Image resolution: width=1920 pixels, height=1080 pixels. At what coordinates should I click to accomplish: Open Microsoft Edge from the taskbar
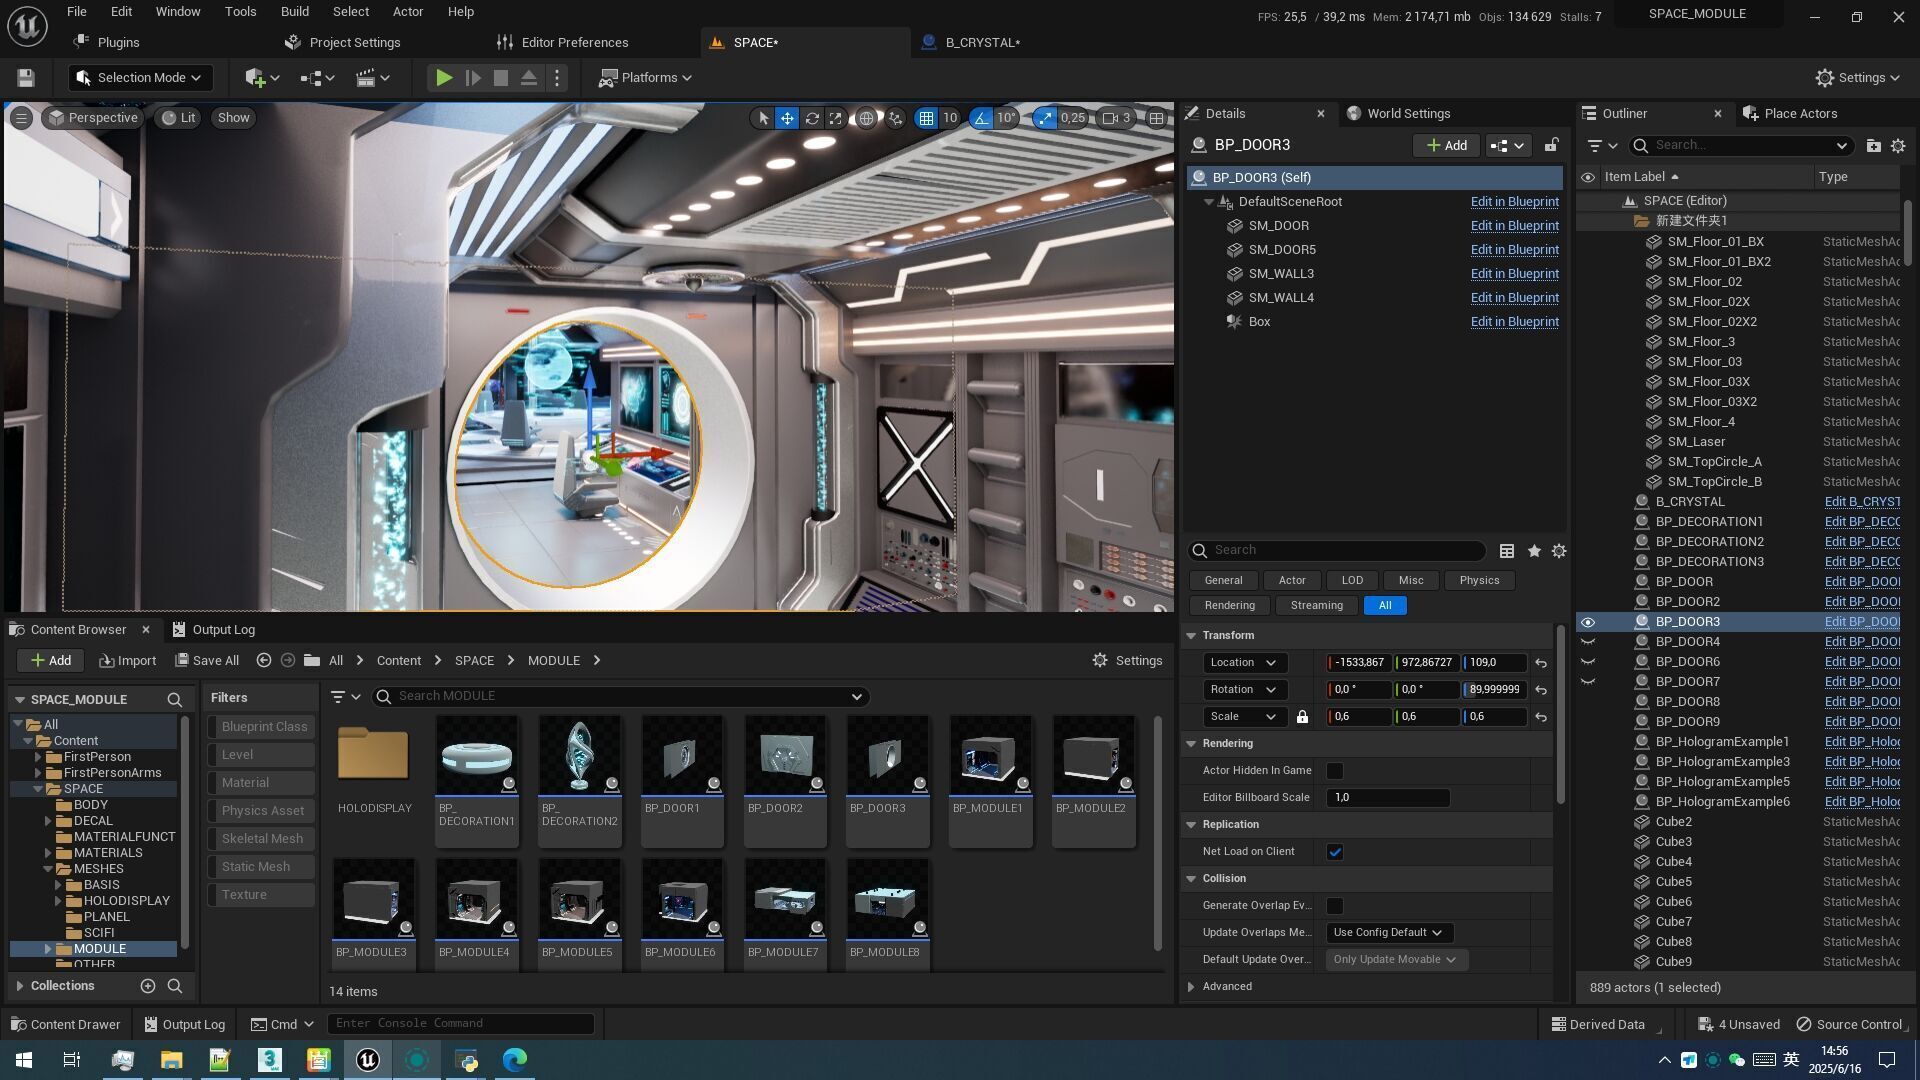515,1060
